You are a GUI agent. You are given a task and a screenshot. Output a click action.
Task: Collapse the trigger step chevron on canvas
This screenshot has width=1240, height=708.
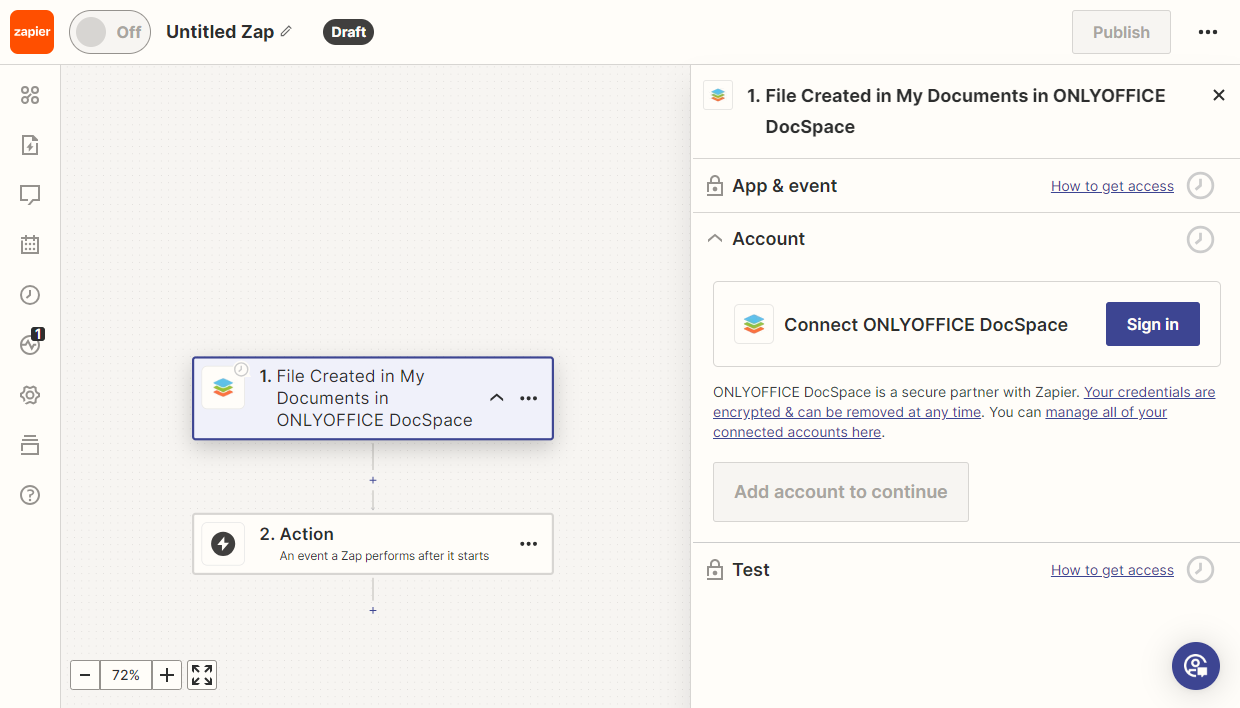(x=496, y=398)
